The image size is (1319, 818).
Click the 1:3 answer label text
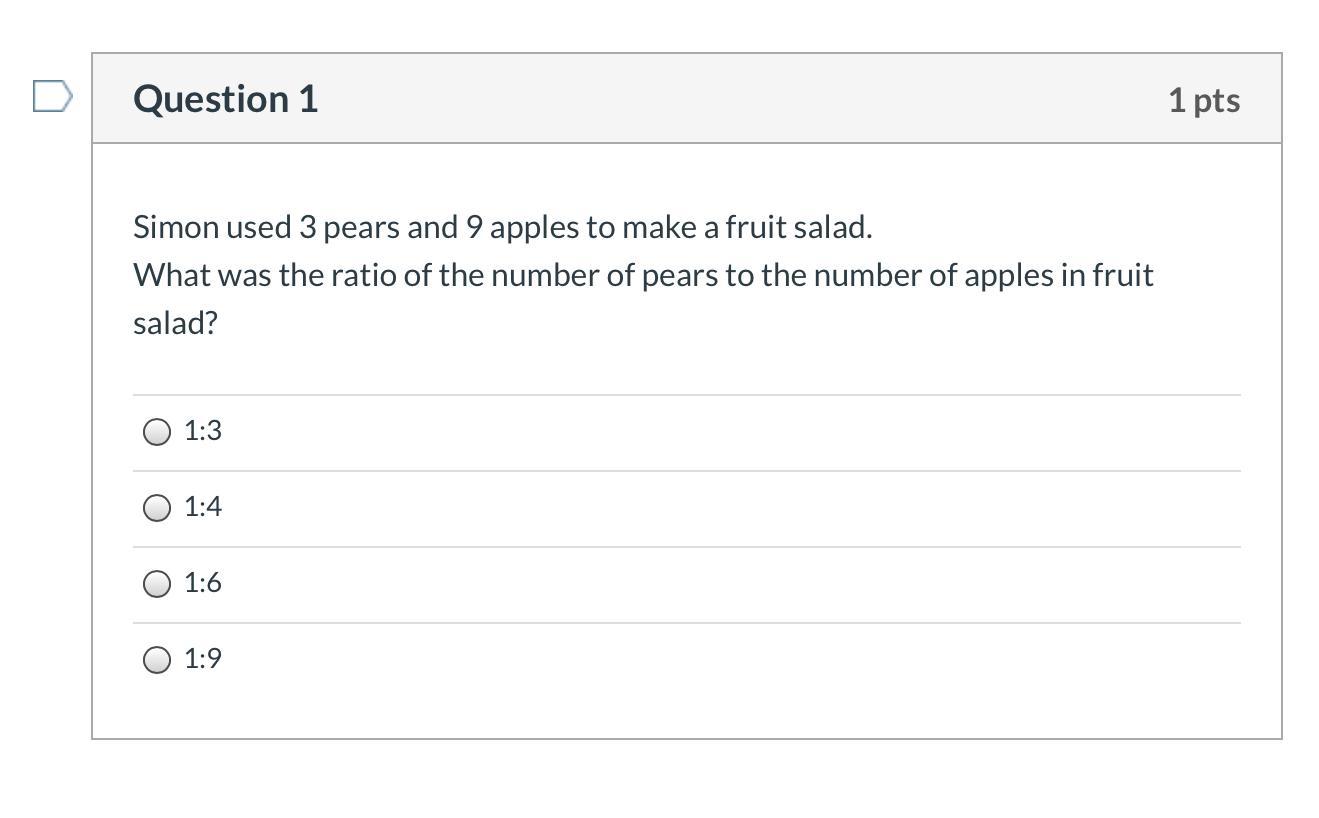point(203,431)
